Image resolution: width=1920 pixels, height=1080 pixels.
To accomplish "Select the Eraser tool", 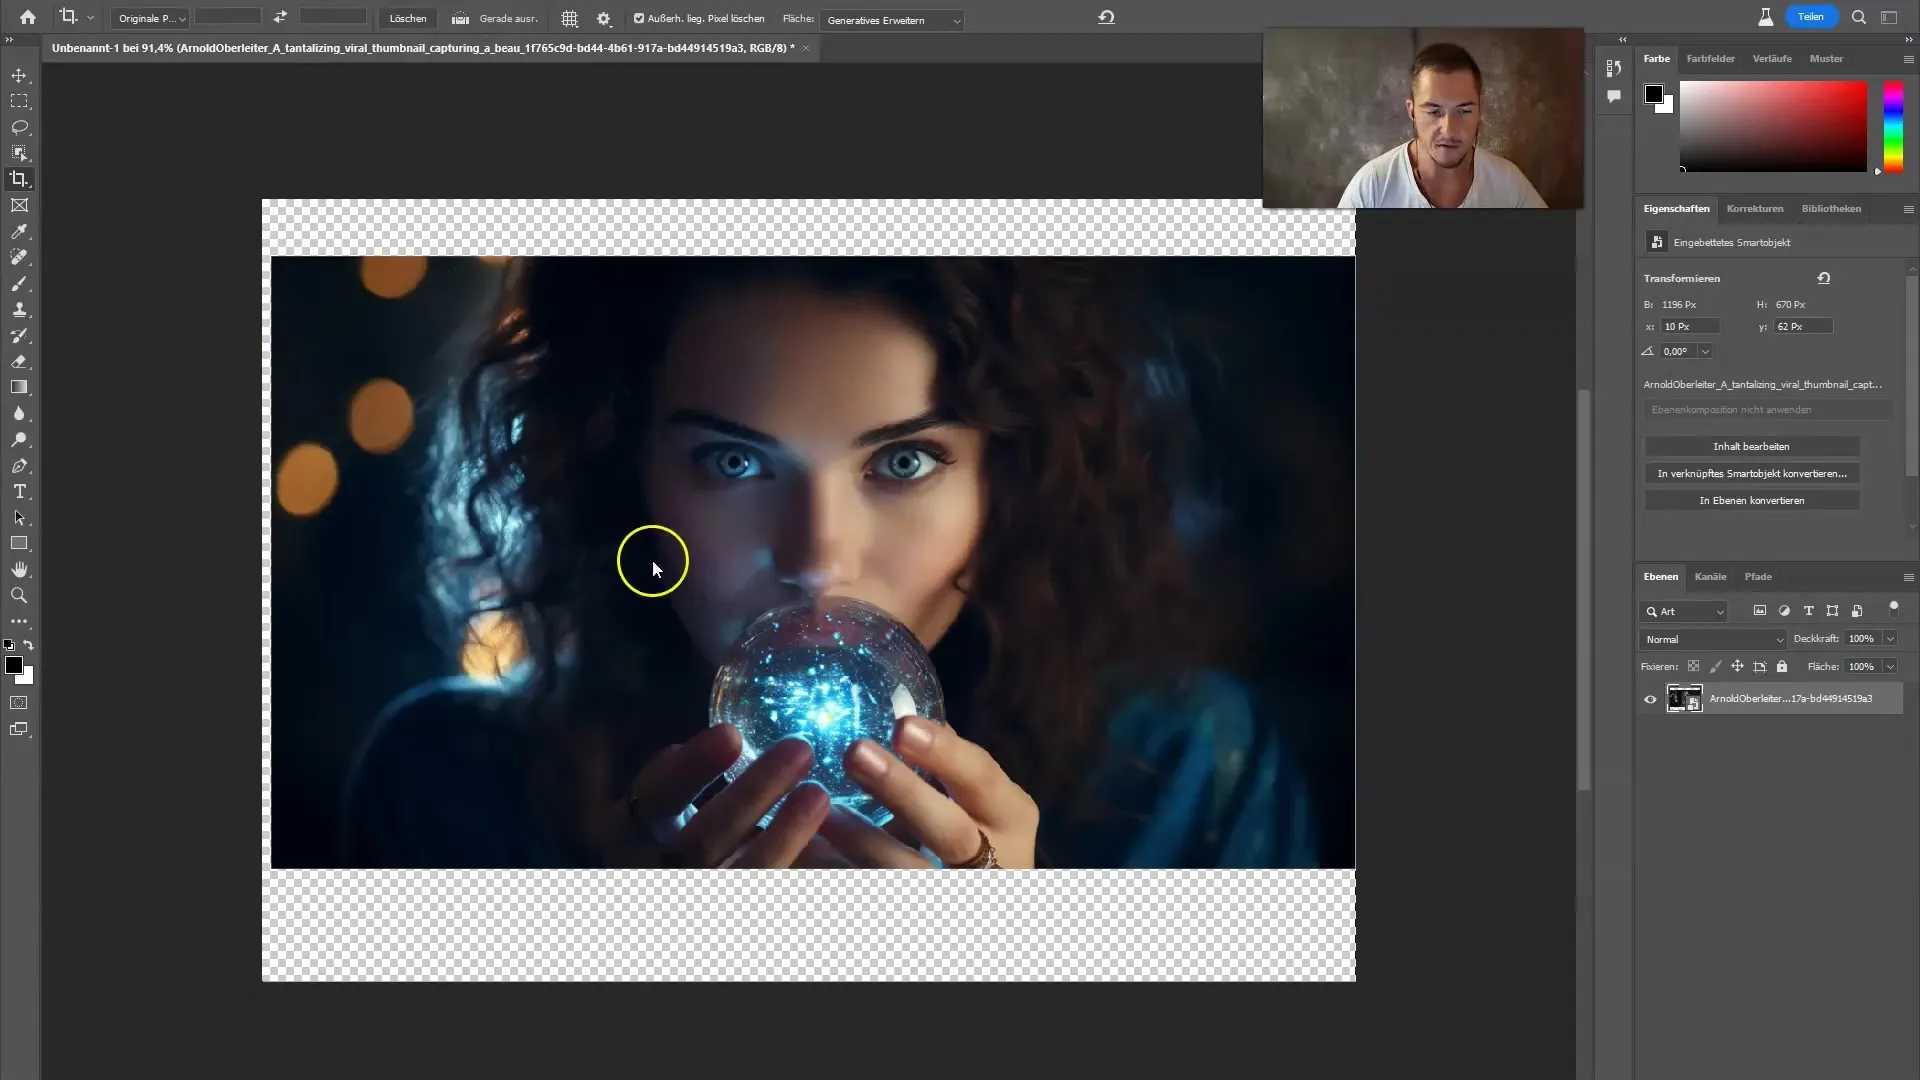I will 19,361.
